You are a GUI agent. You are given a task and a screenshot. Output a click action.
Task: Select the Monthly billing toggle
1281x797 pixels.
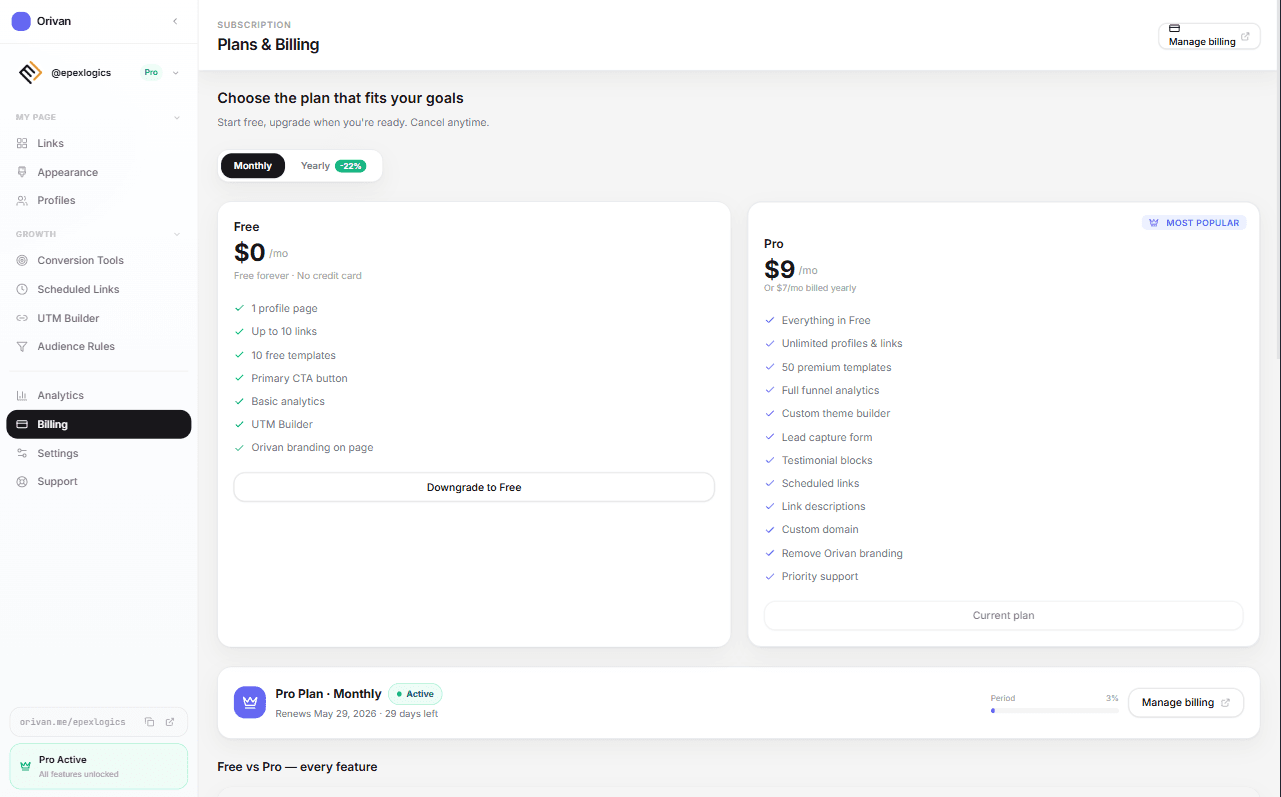[x=253, y=166]
